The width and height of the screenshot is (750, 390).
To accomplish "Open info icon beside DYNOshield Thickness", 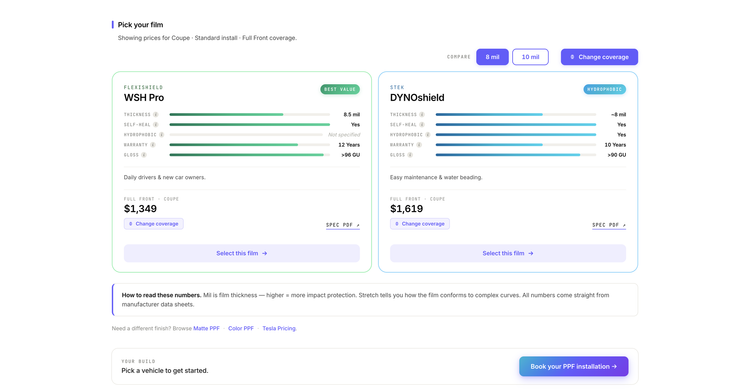I will point(422,114).
